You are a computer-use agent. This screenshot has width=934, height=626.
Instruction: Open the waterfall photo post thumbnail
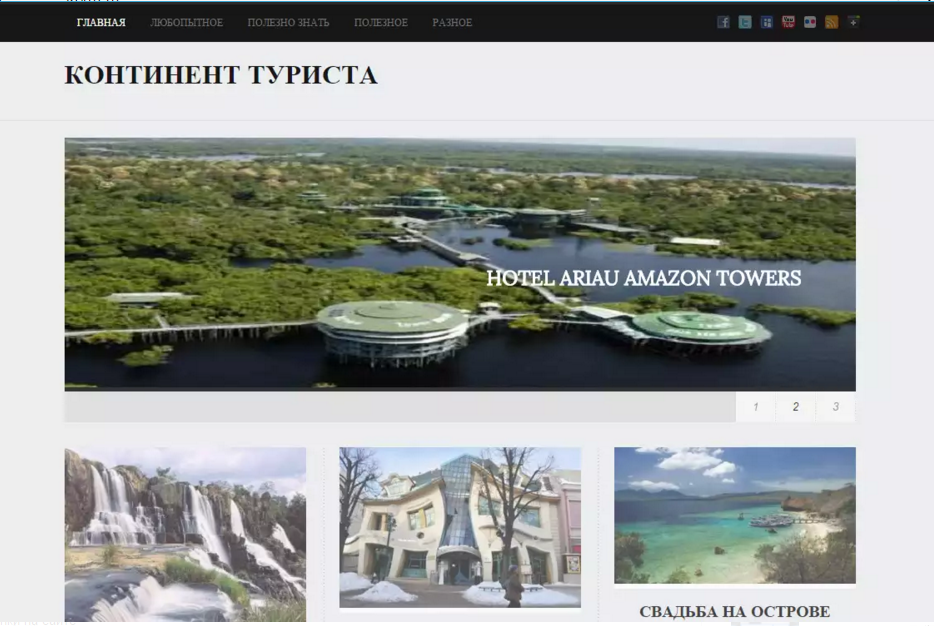tap(185, 534)
